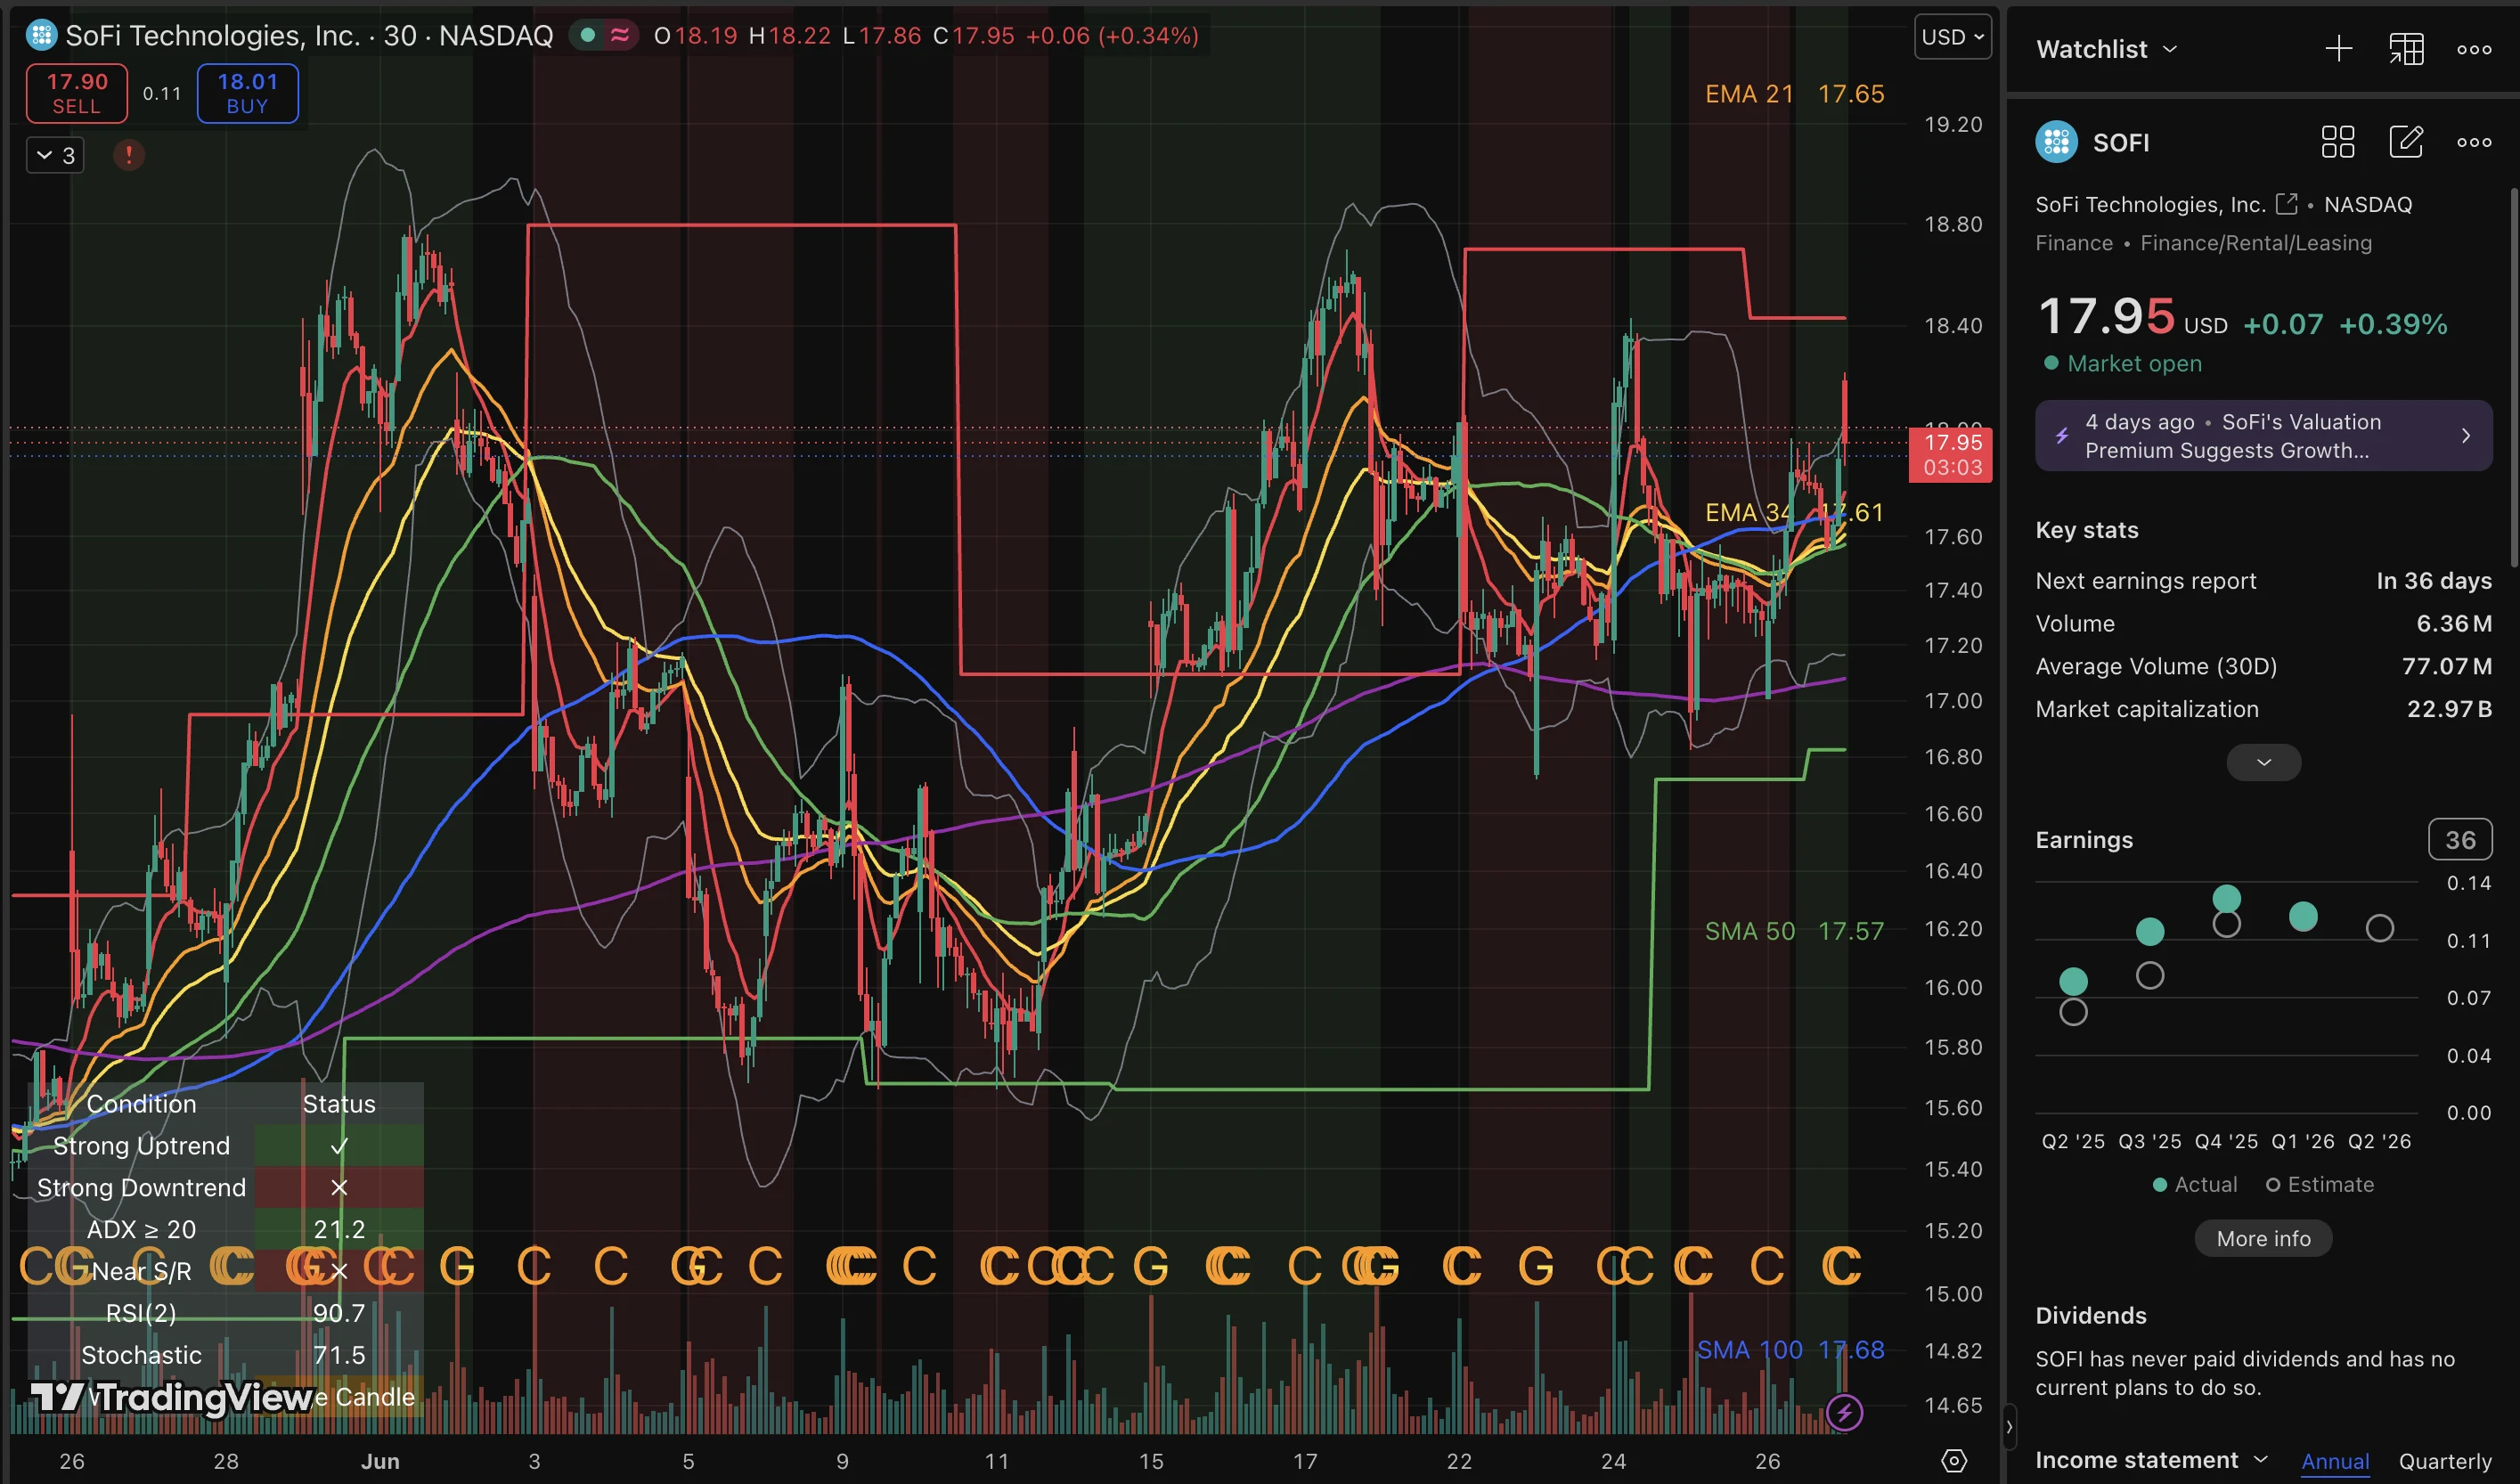Toggle the Estimate earnings legend item
2520x1484 pixels.
click(x=2319, y=1184)
